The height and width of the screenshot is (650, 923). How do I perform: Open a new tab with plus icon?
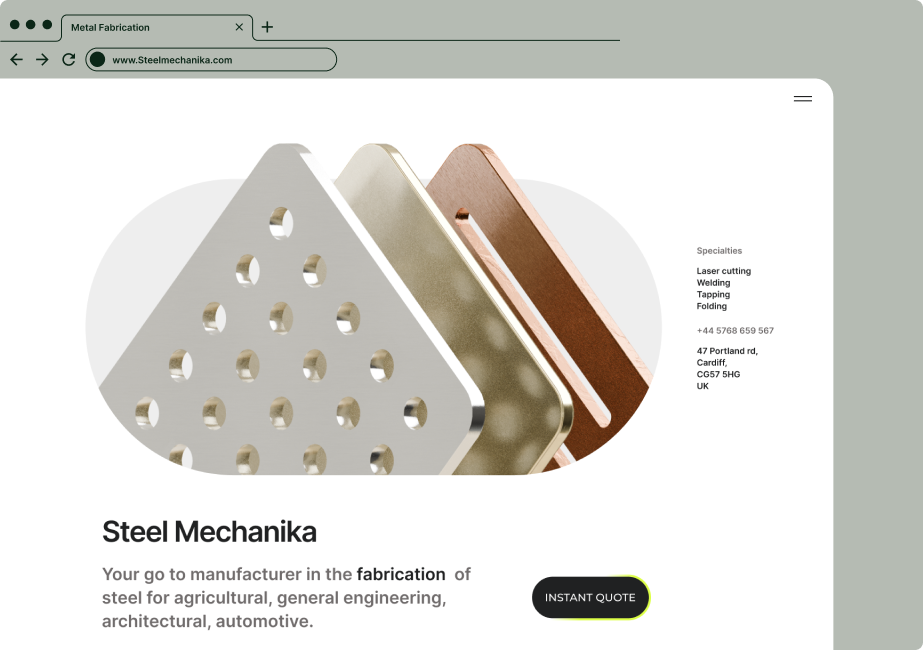(267, 27)
